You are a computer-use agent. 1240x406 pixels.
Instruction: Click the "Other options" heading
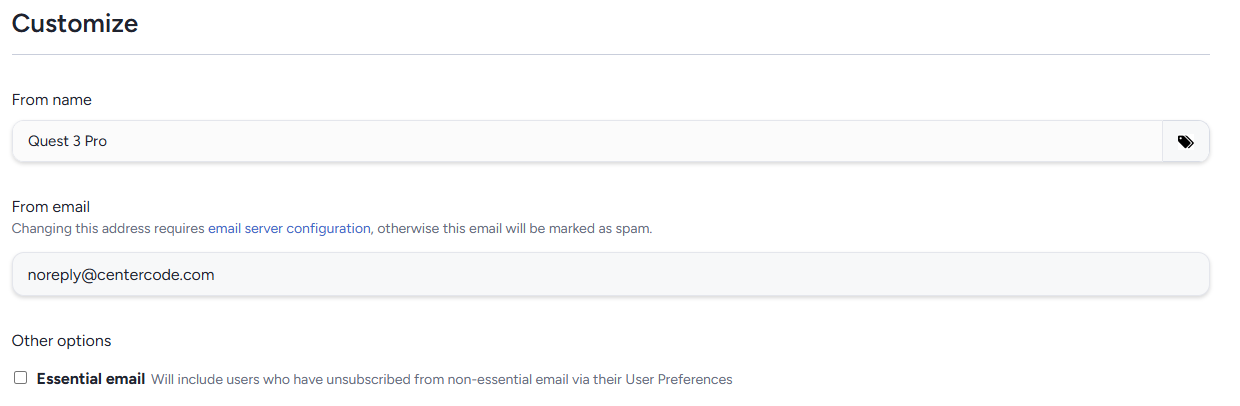(x=61, y=341)
